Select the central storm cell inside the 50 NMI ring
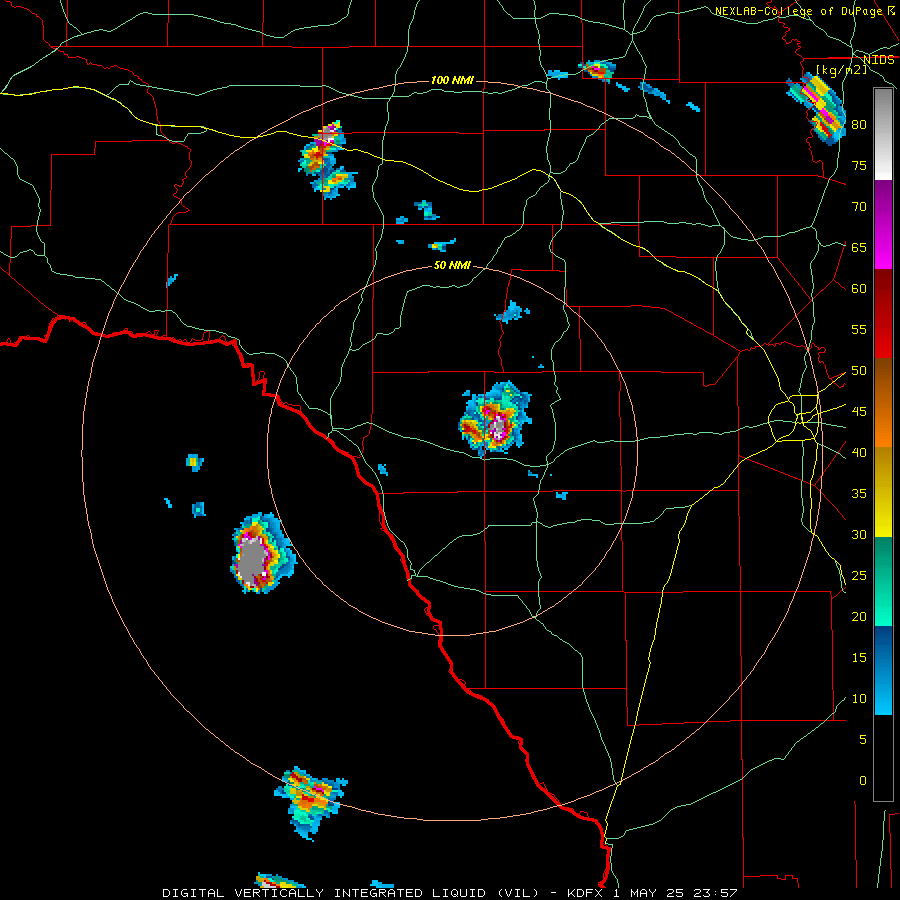 point(496,419)
